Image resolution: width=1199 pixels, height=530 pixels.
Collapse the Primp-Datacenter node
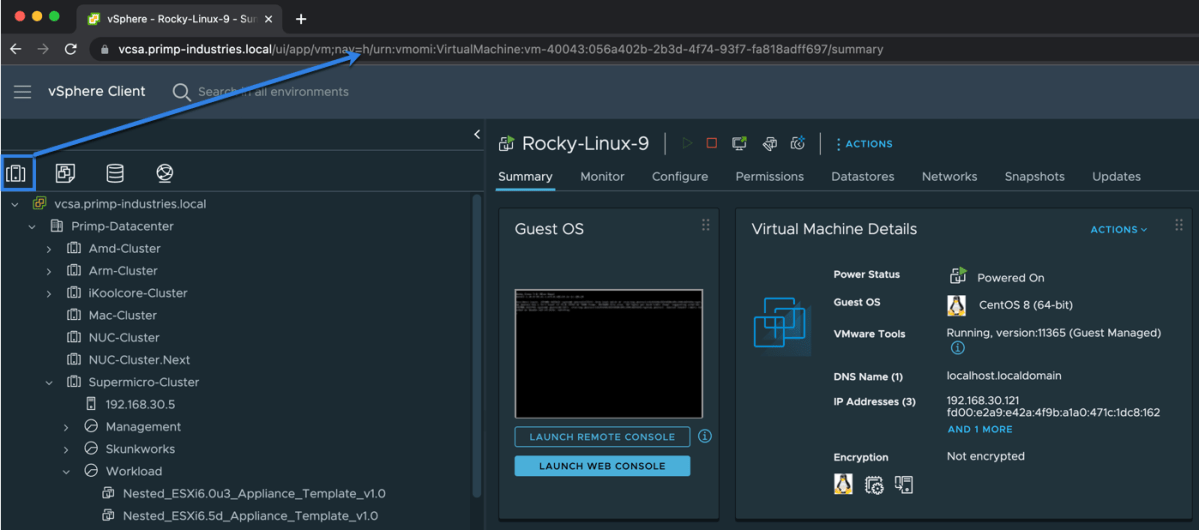[32, 226]
